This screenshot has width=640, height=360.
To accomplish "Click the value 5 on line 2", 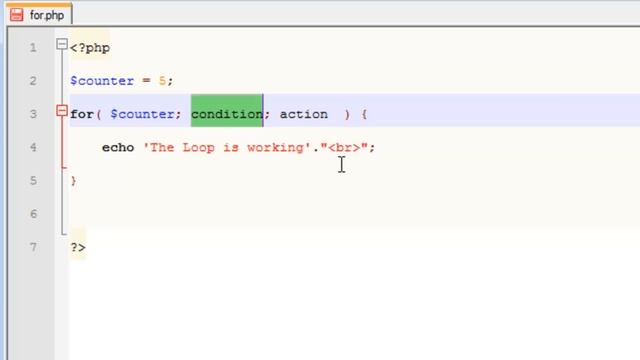I will pyautogui.click(x=162, y=81).
